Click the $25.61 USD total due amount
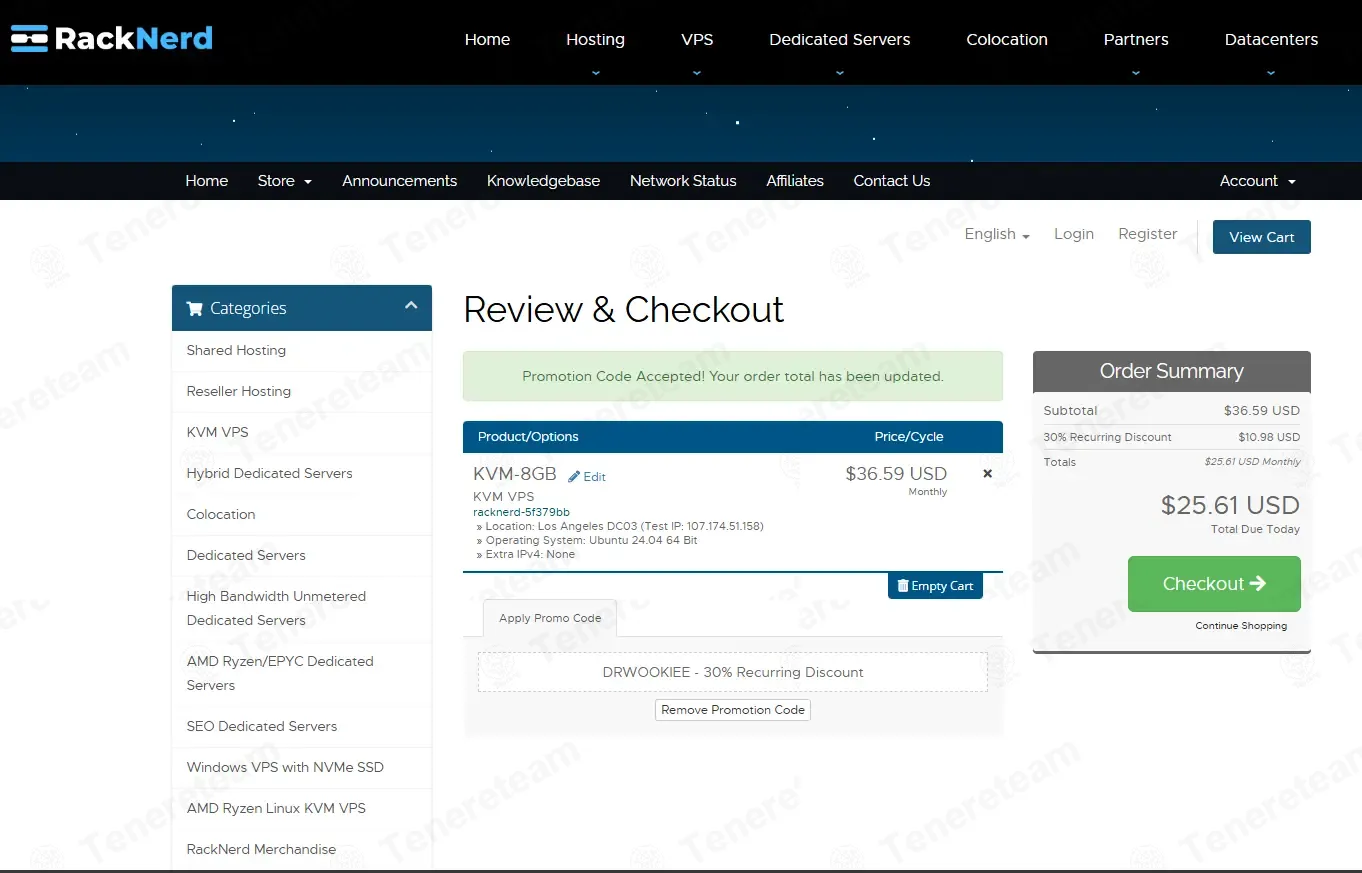The width and height of the screenshot is (1362, 873). (1230, 505)
